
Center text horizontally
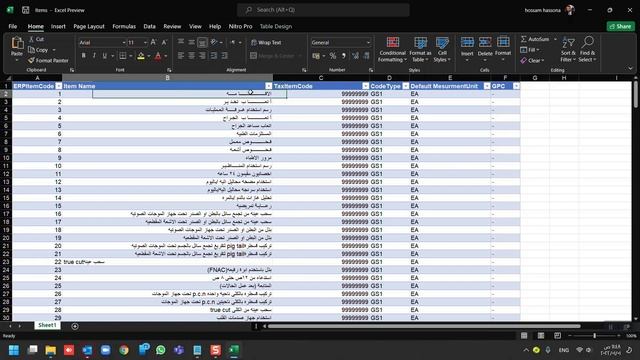coord(191,56)
